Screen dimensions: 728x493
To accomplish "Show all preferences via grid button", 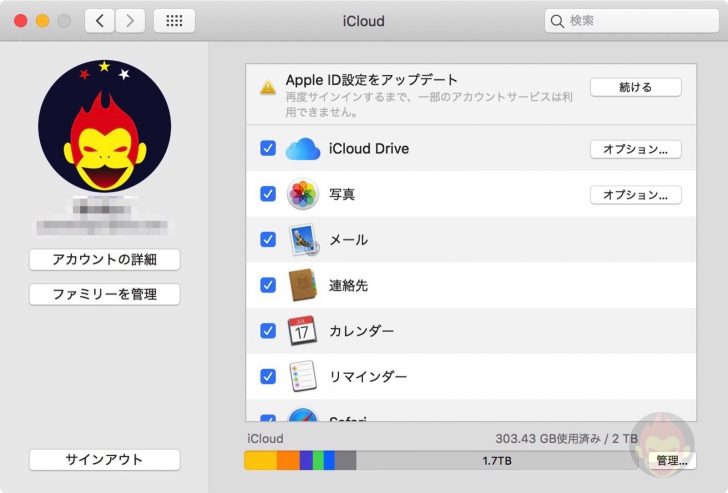I will click(174, 21).
